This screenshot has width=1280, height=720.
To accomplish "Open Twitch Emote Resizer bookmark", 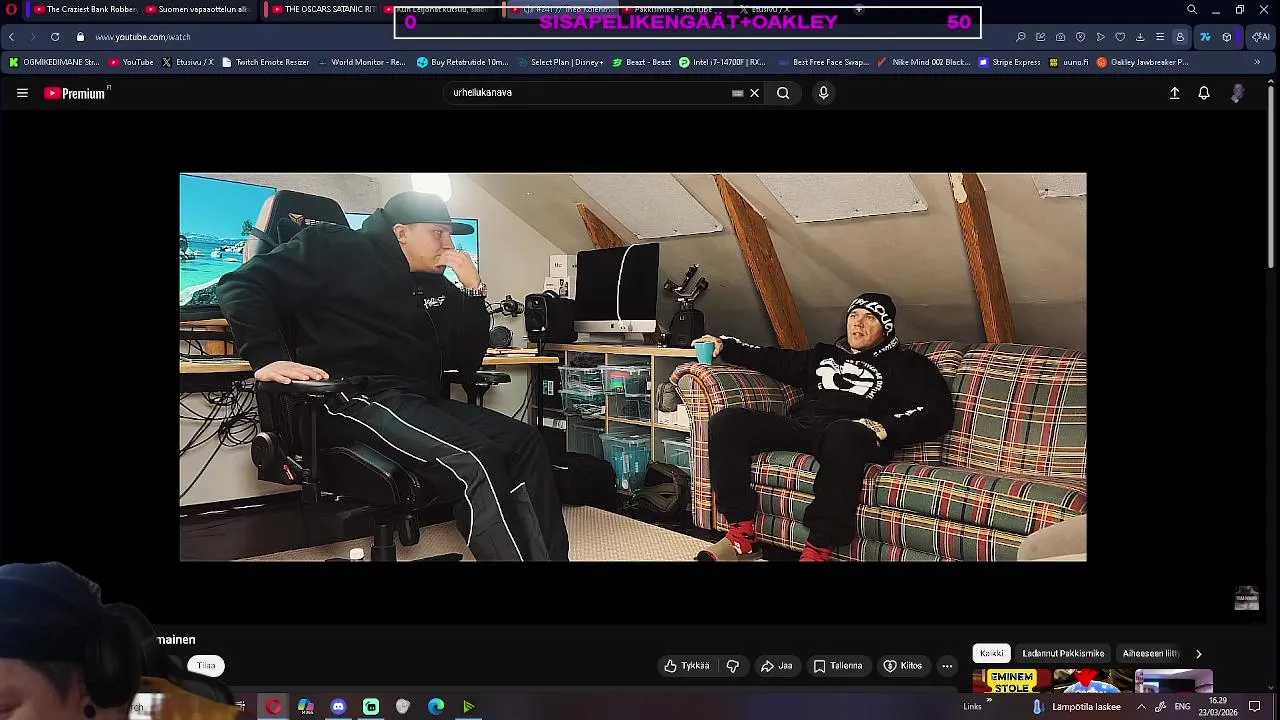I will [265, 62].
